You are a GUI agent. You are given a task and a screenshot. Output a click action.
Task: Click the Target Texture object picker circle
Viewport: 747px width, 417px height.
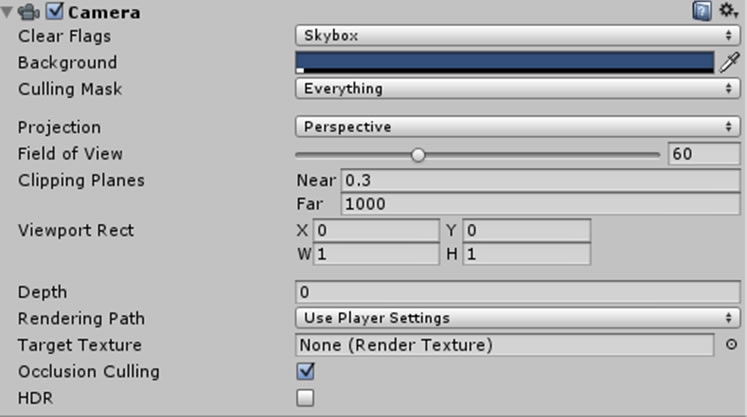tap(731, 345)
